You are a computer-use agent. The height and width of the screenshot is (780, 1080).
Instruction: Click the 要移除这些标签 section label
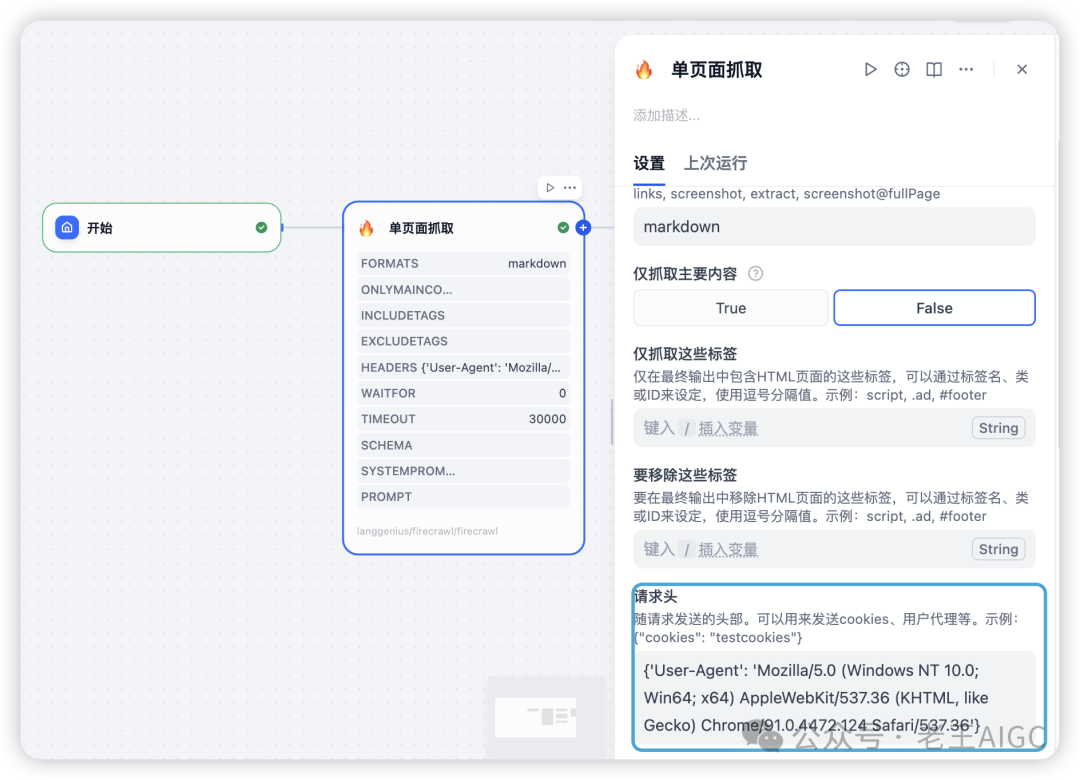point(685,475)
